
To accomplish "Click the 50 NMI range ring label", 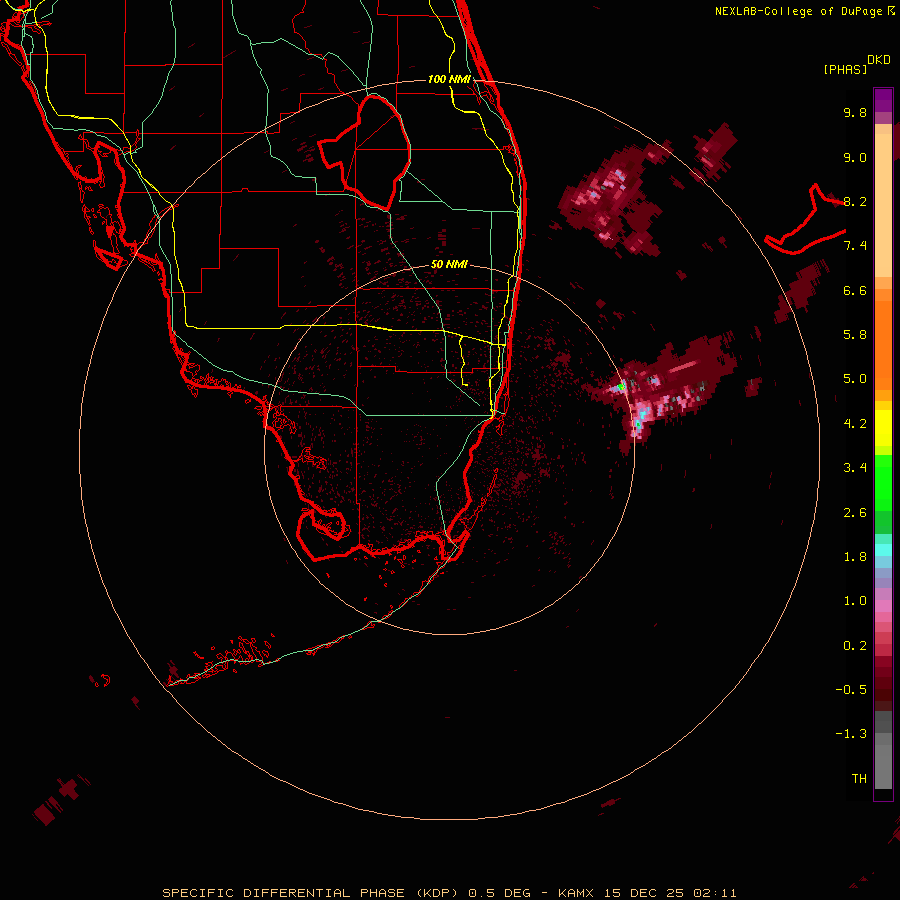I will [x=449, y=264].
